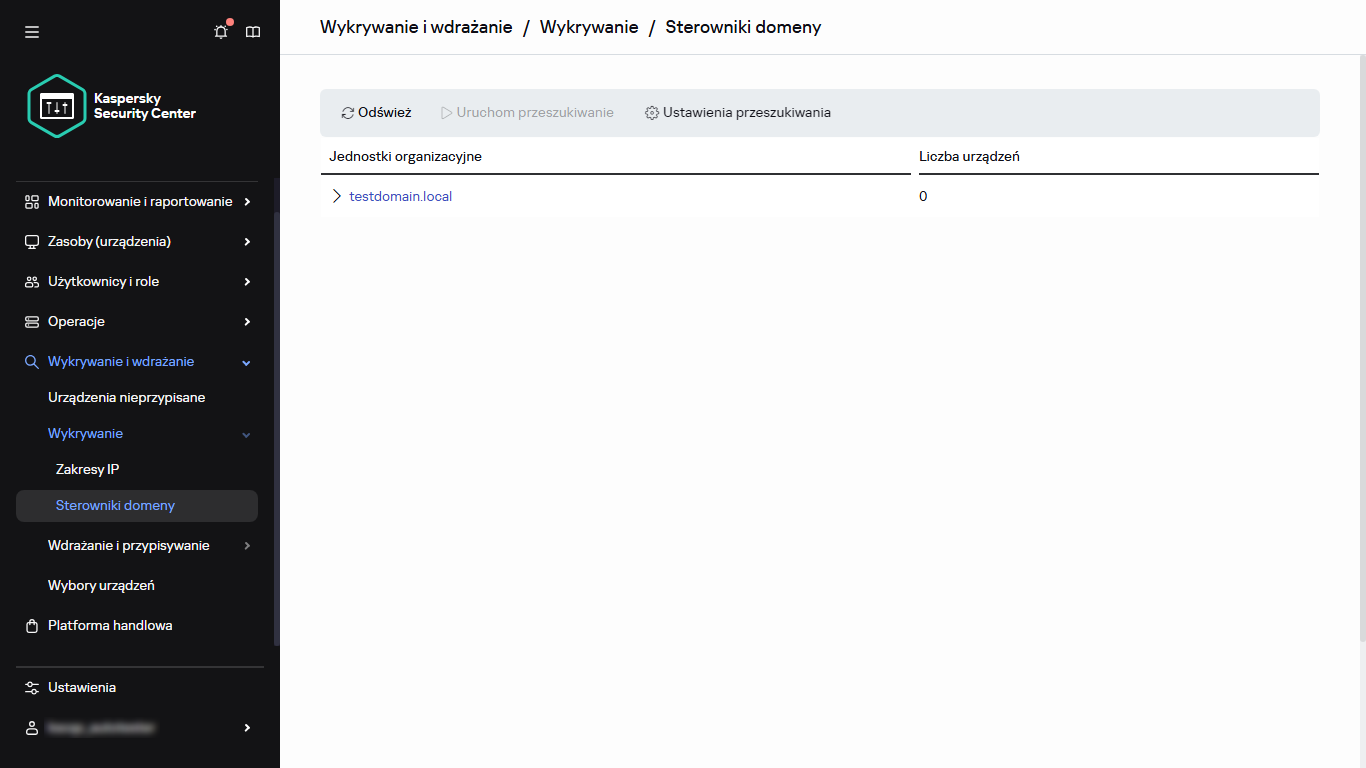The width and height of the screenshot is (1366, 768).
Task: Click the Ustawienia gear icon
Action: tap(30, 687)
